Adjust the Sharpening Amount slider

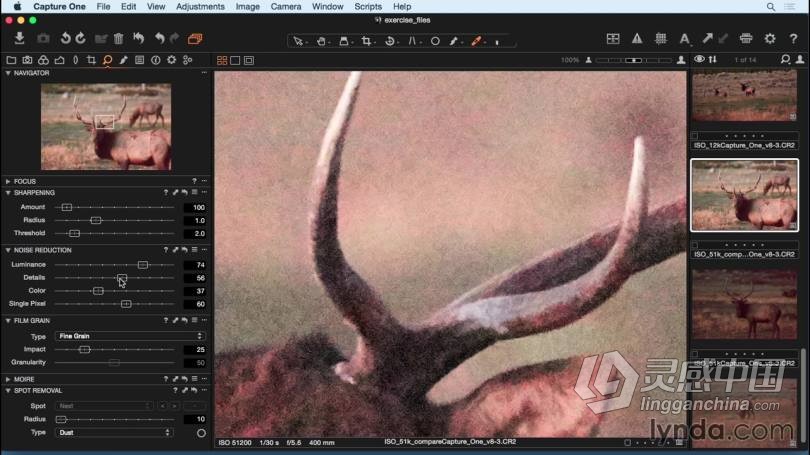(67, 208)
